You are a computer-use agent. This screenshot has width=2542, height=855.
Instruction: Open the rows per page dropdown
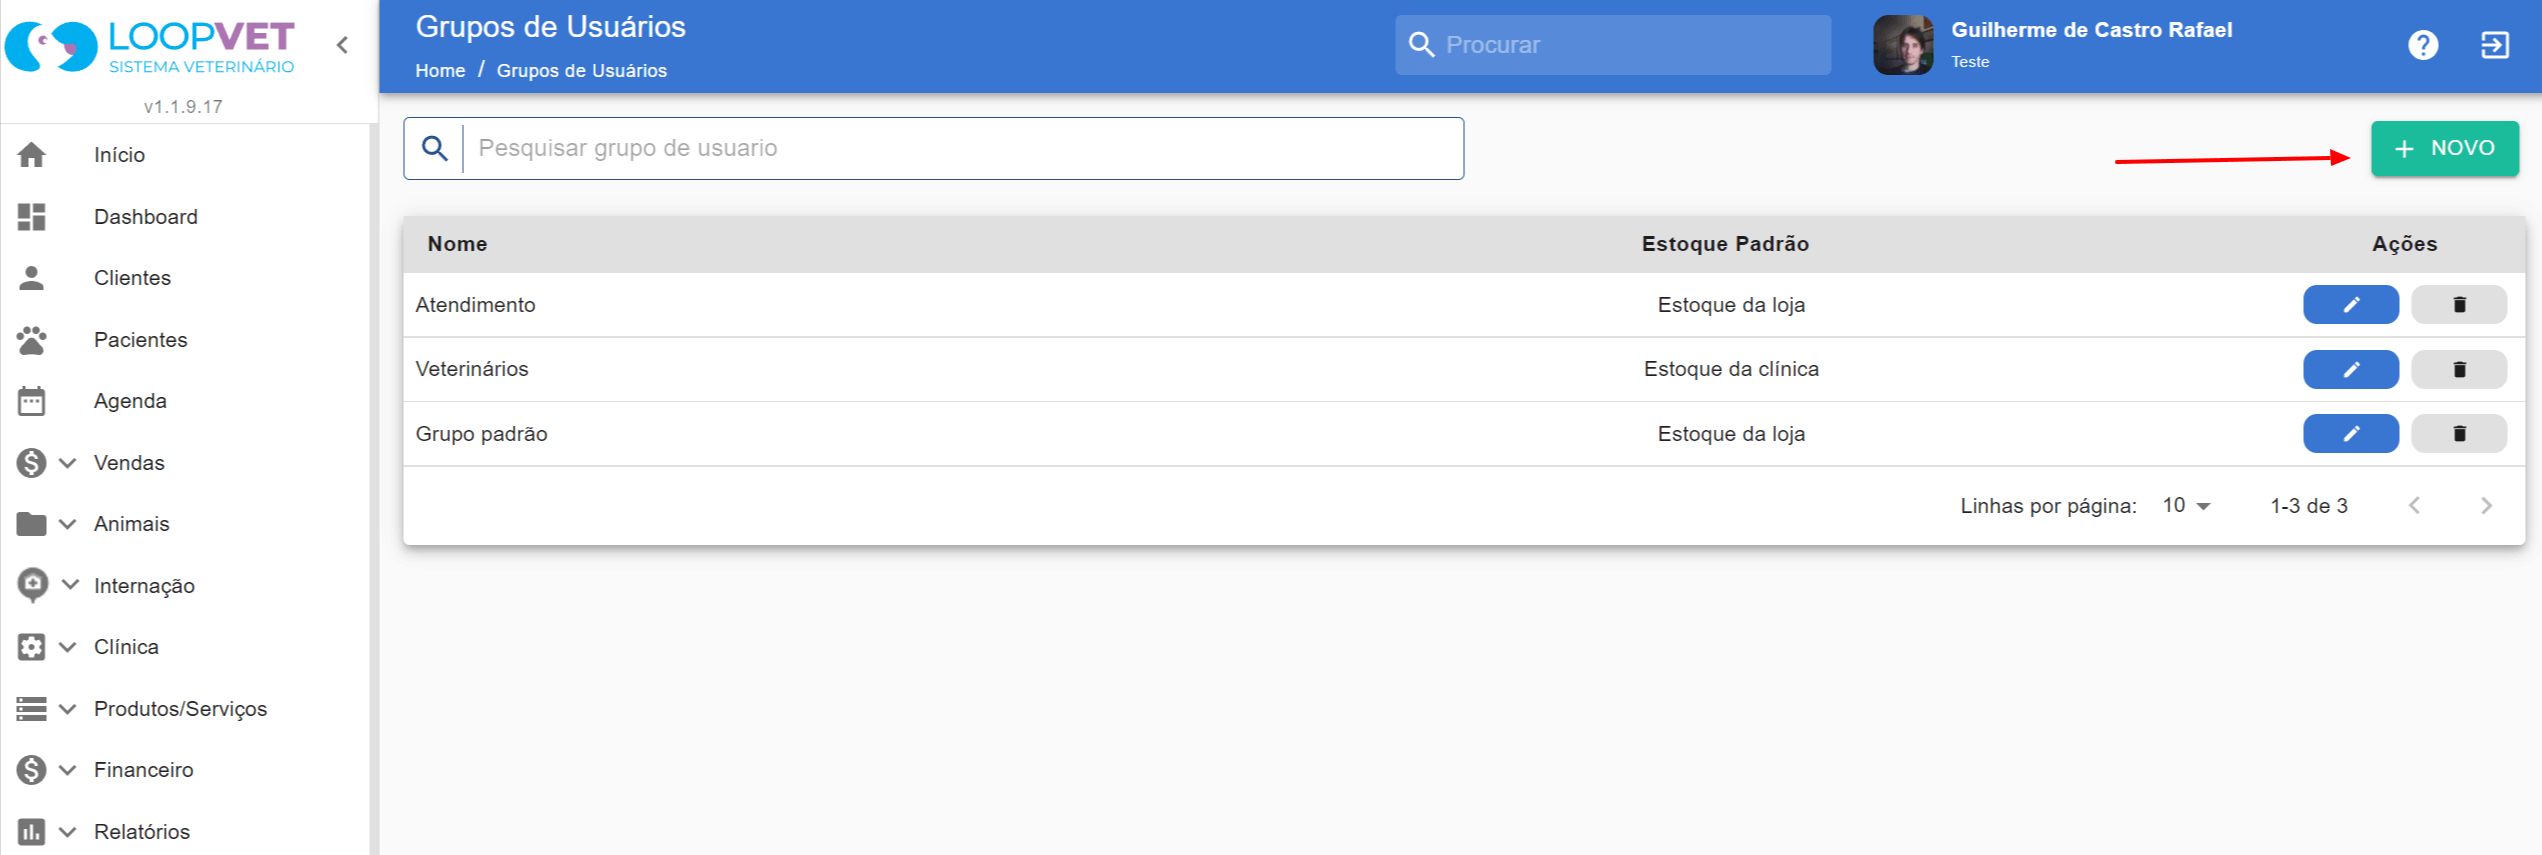click(2185, 506)
